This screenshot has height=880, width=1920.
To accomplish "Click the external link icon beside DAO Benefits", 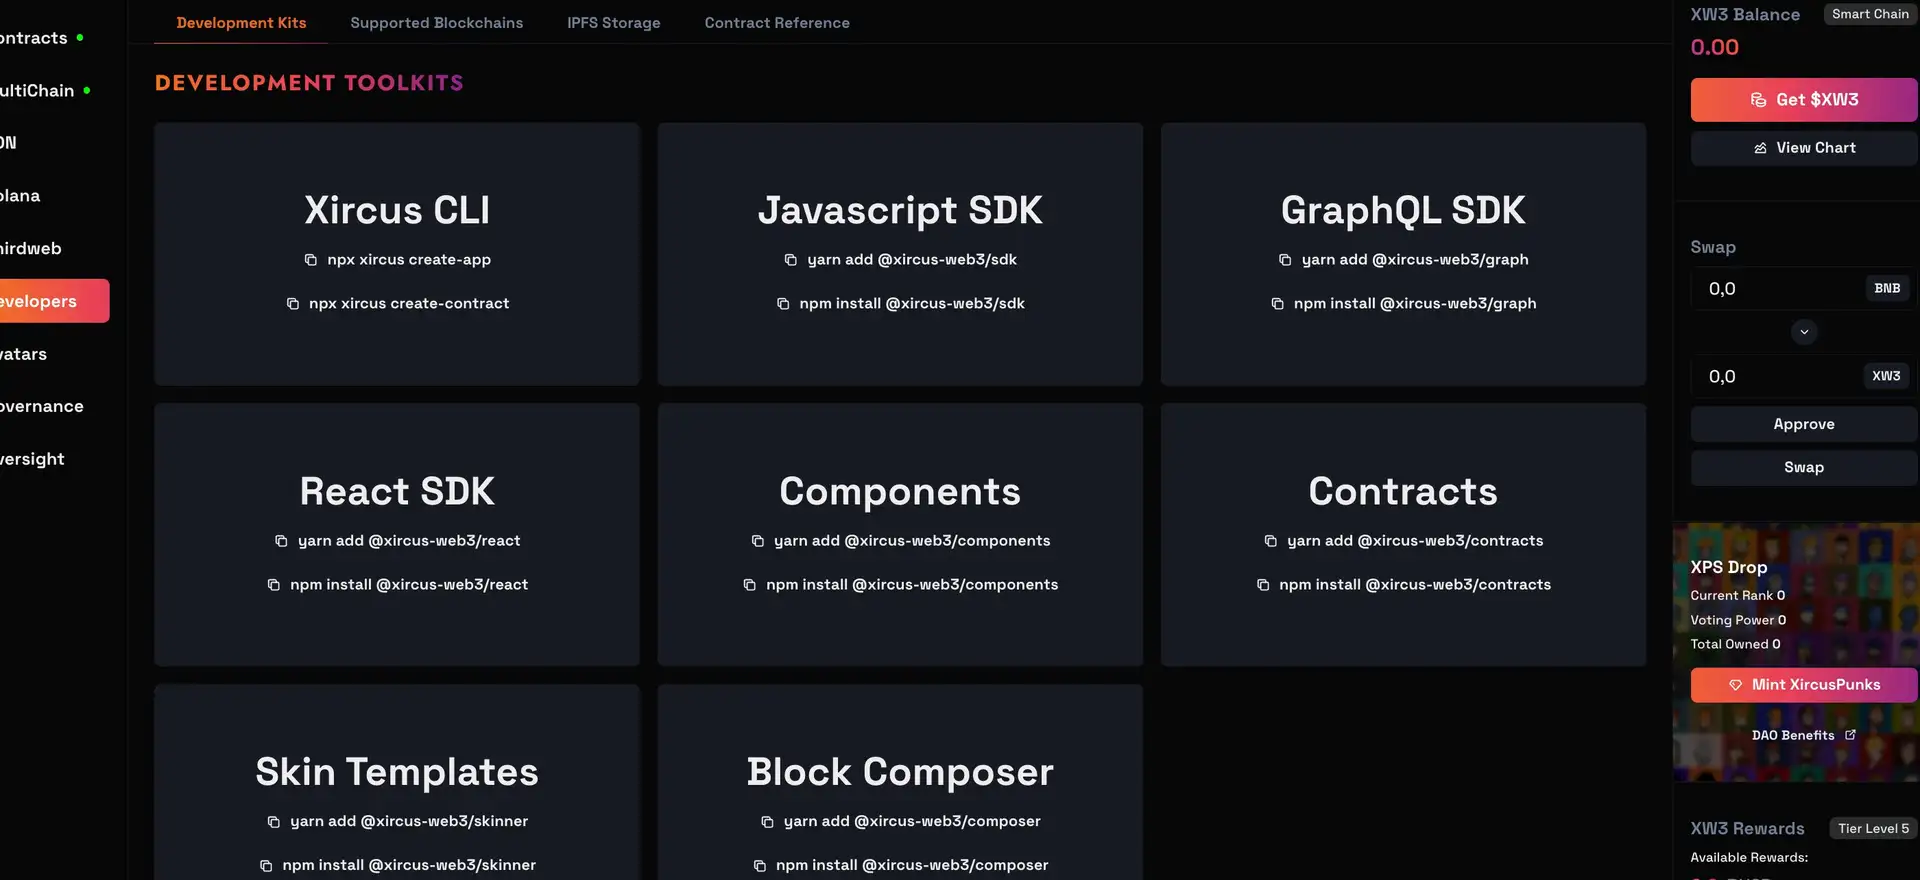I will coord(1850,735).
